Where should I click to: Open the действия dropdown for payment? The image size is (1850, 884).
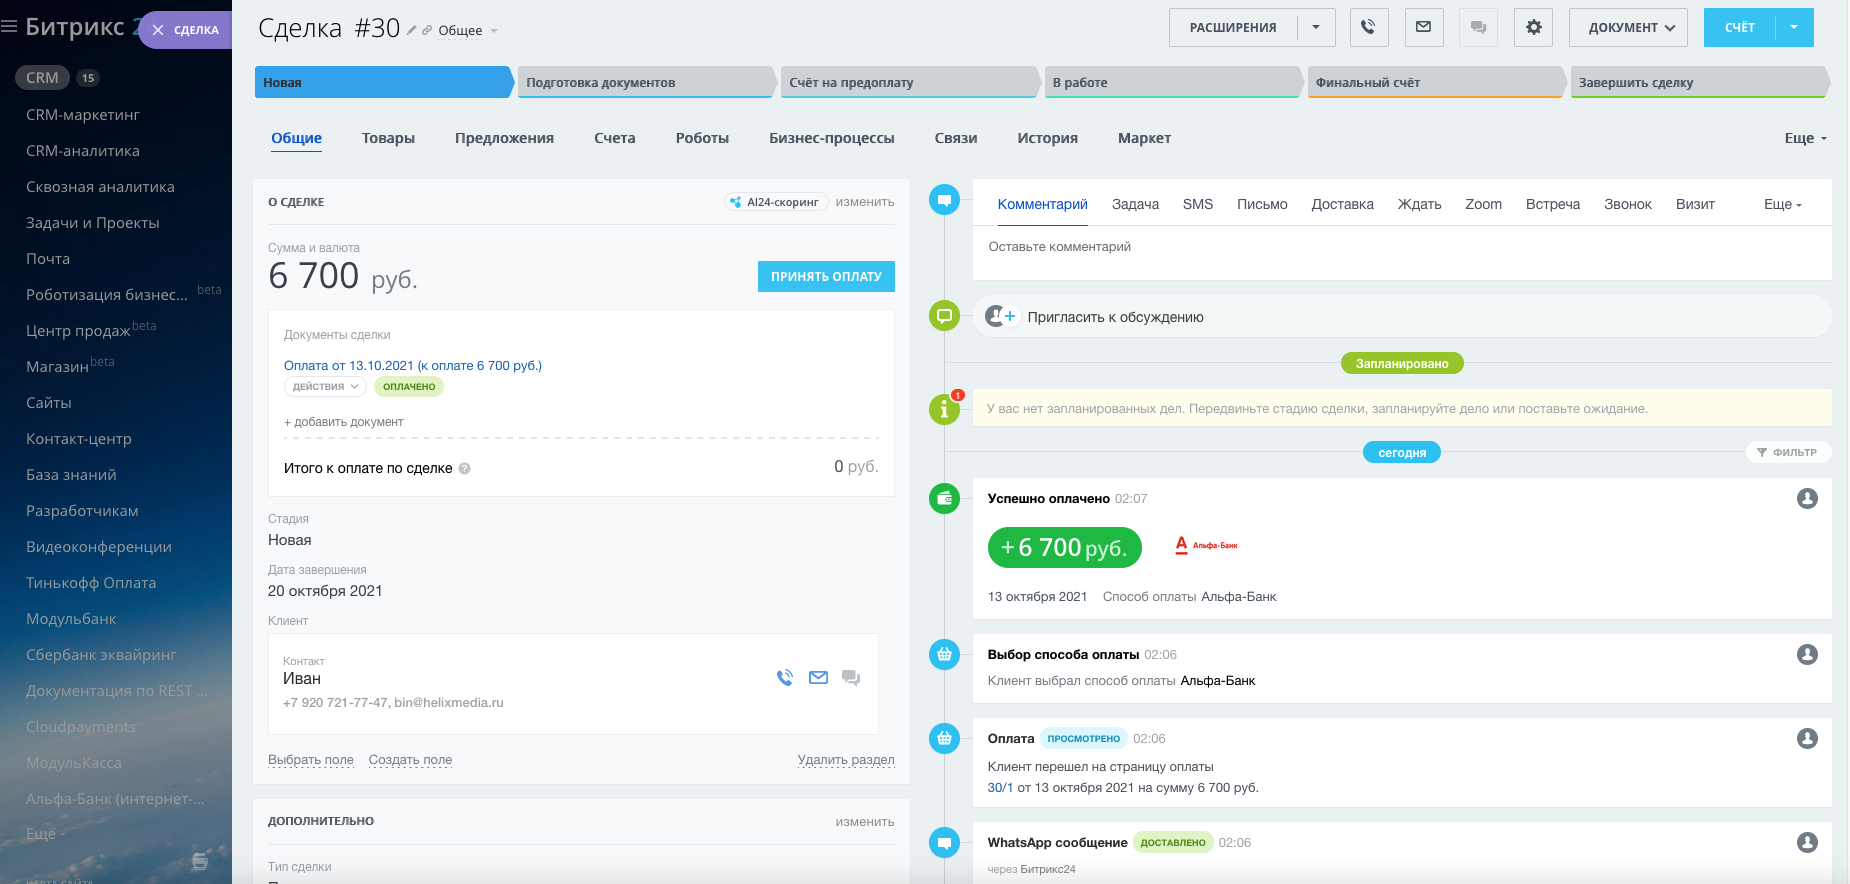click(x=325, y=387)
